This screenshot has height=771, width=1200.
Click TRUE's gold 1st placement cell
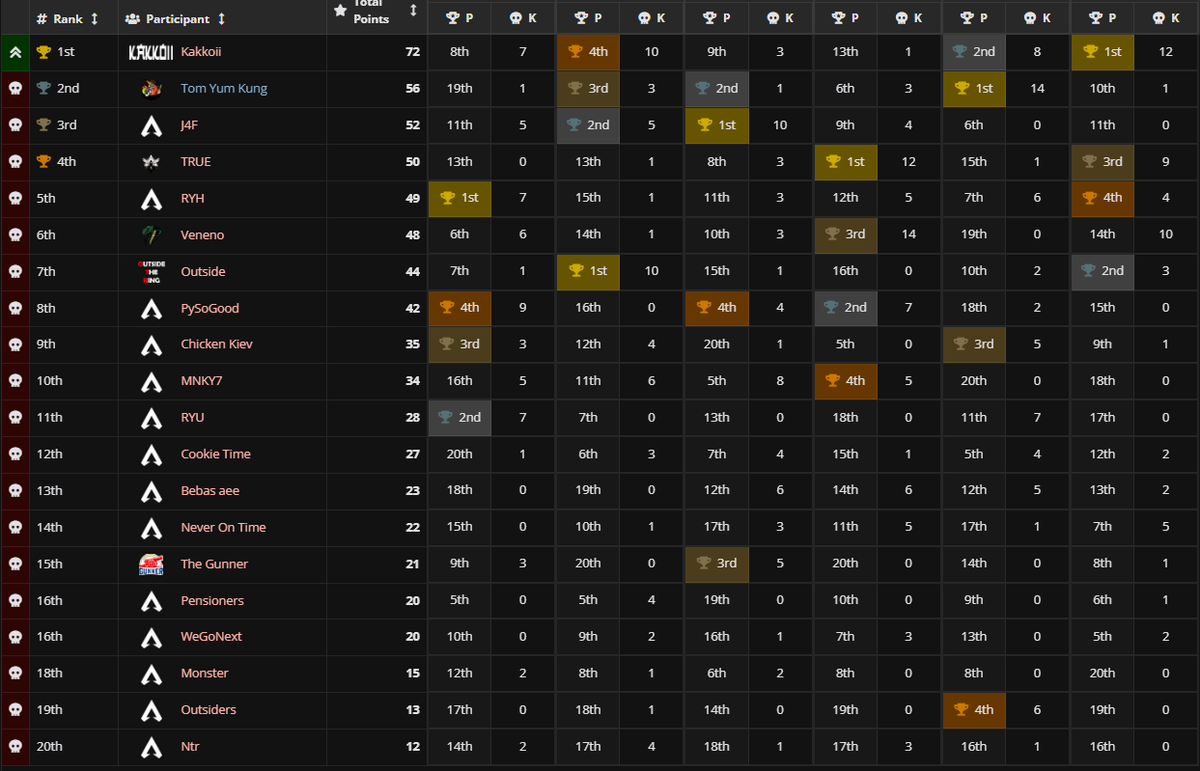pos(845,161)
